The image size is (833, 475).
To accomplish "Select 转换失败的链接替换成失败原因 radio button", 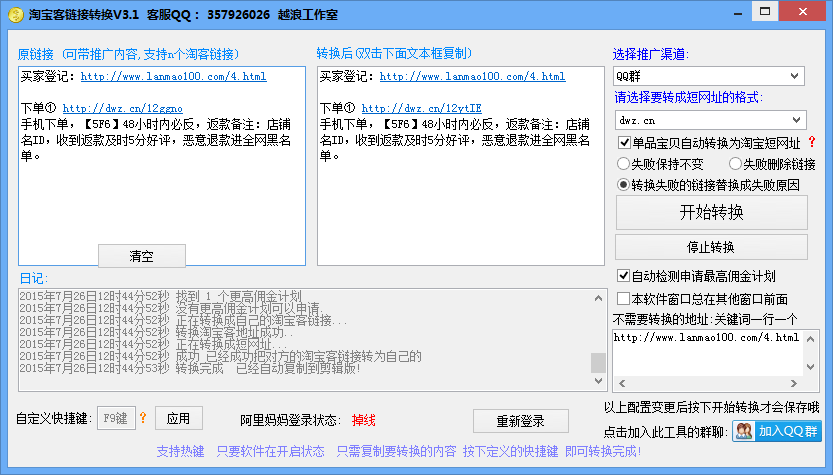I will pos(624,184).
